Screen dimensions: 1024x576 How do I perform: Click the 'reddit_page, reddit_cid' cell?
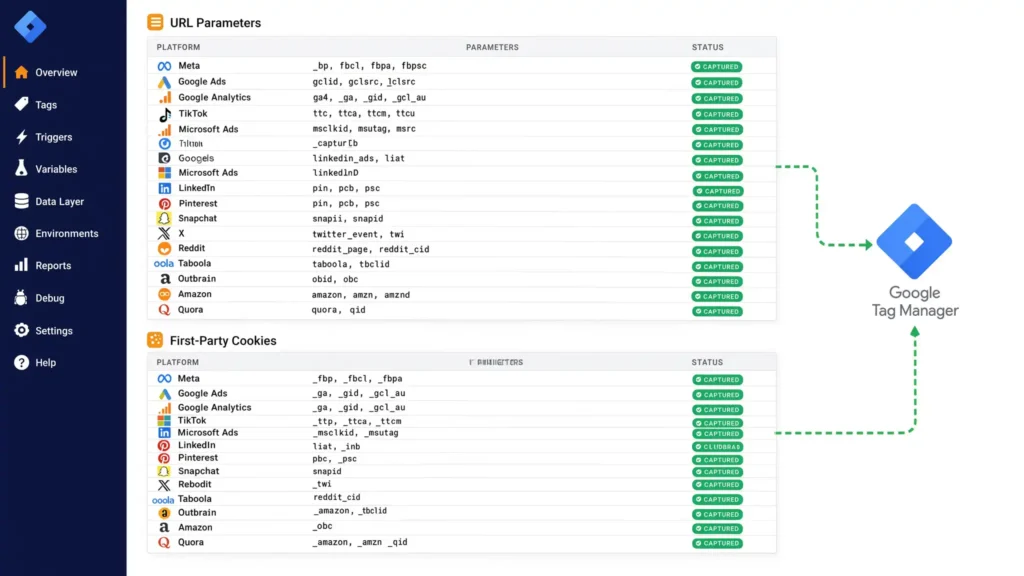coord(370,249)
